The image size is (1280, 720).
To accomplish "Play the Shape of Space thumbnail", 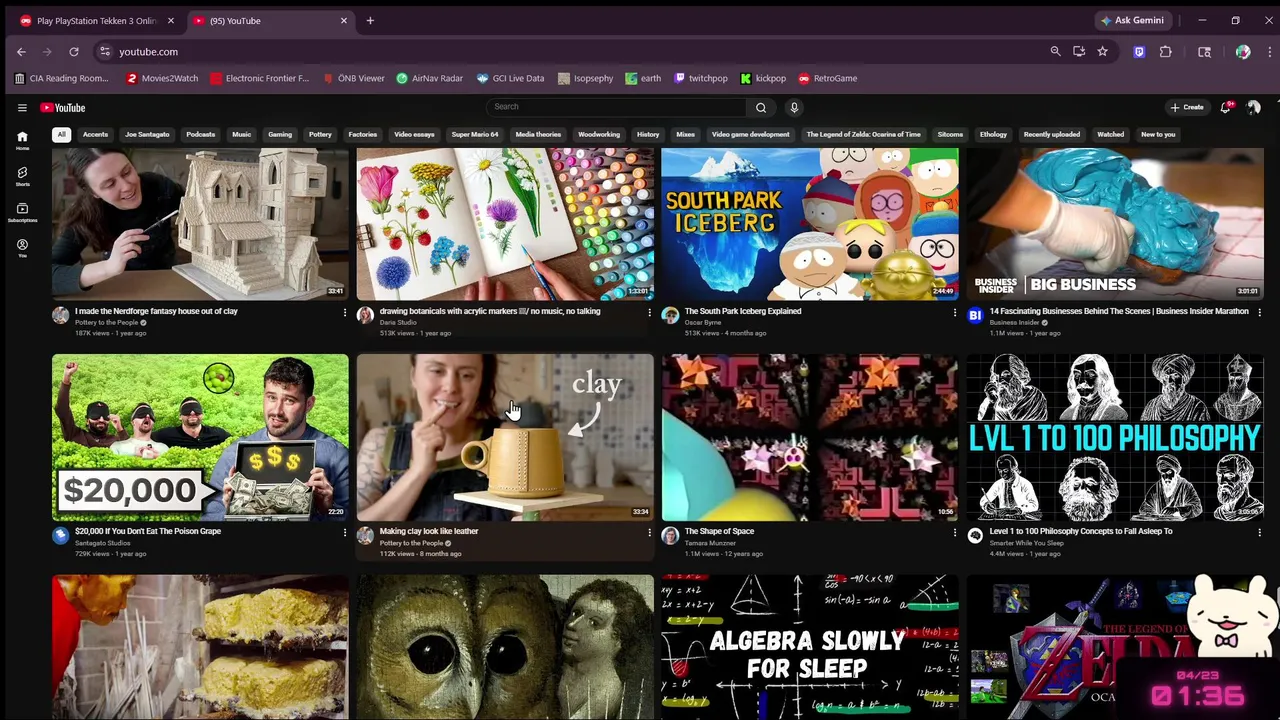I will 810,437.
